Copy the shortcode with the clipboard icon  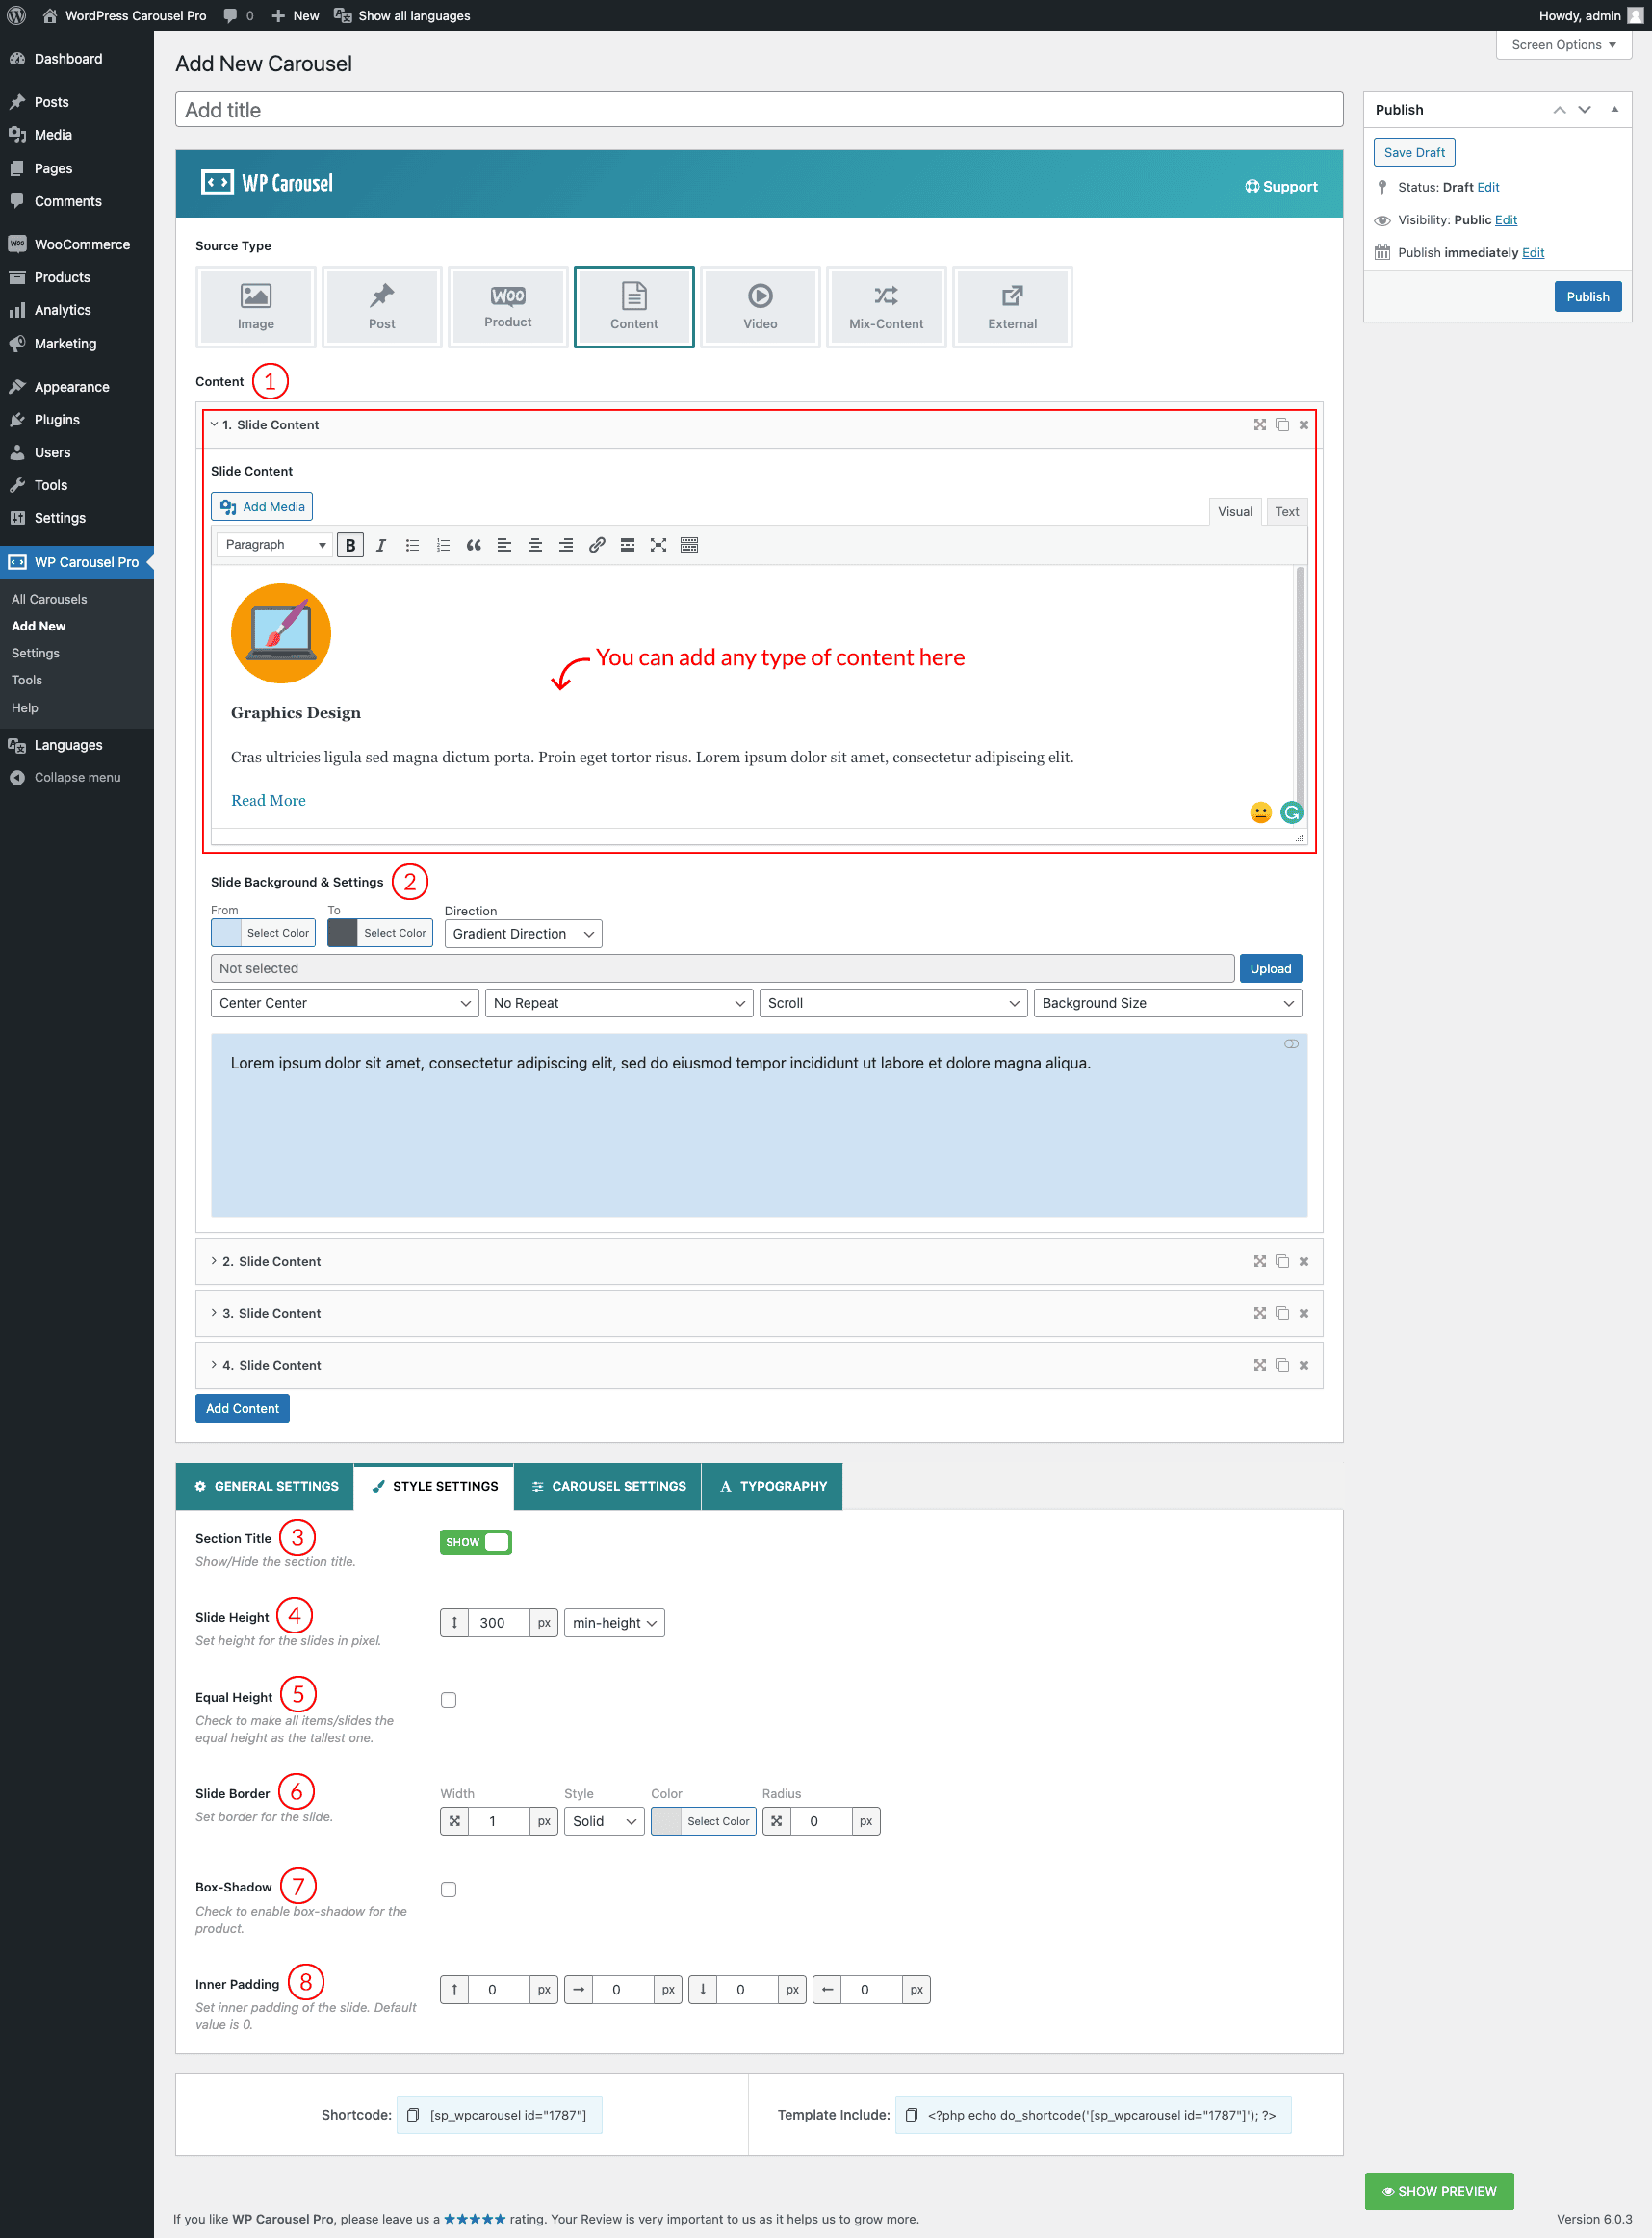click(413, 2114)
